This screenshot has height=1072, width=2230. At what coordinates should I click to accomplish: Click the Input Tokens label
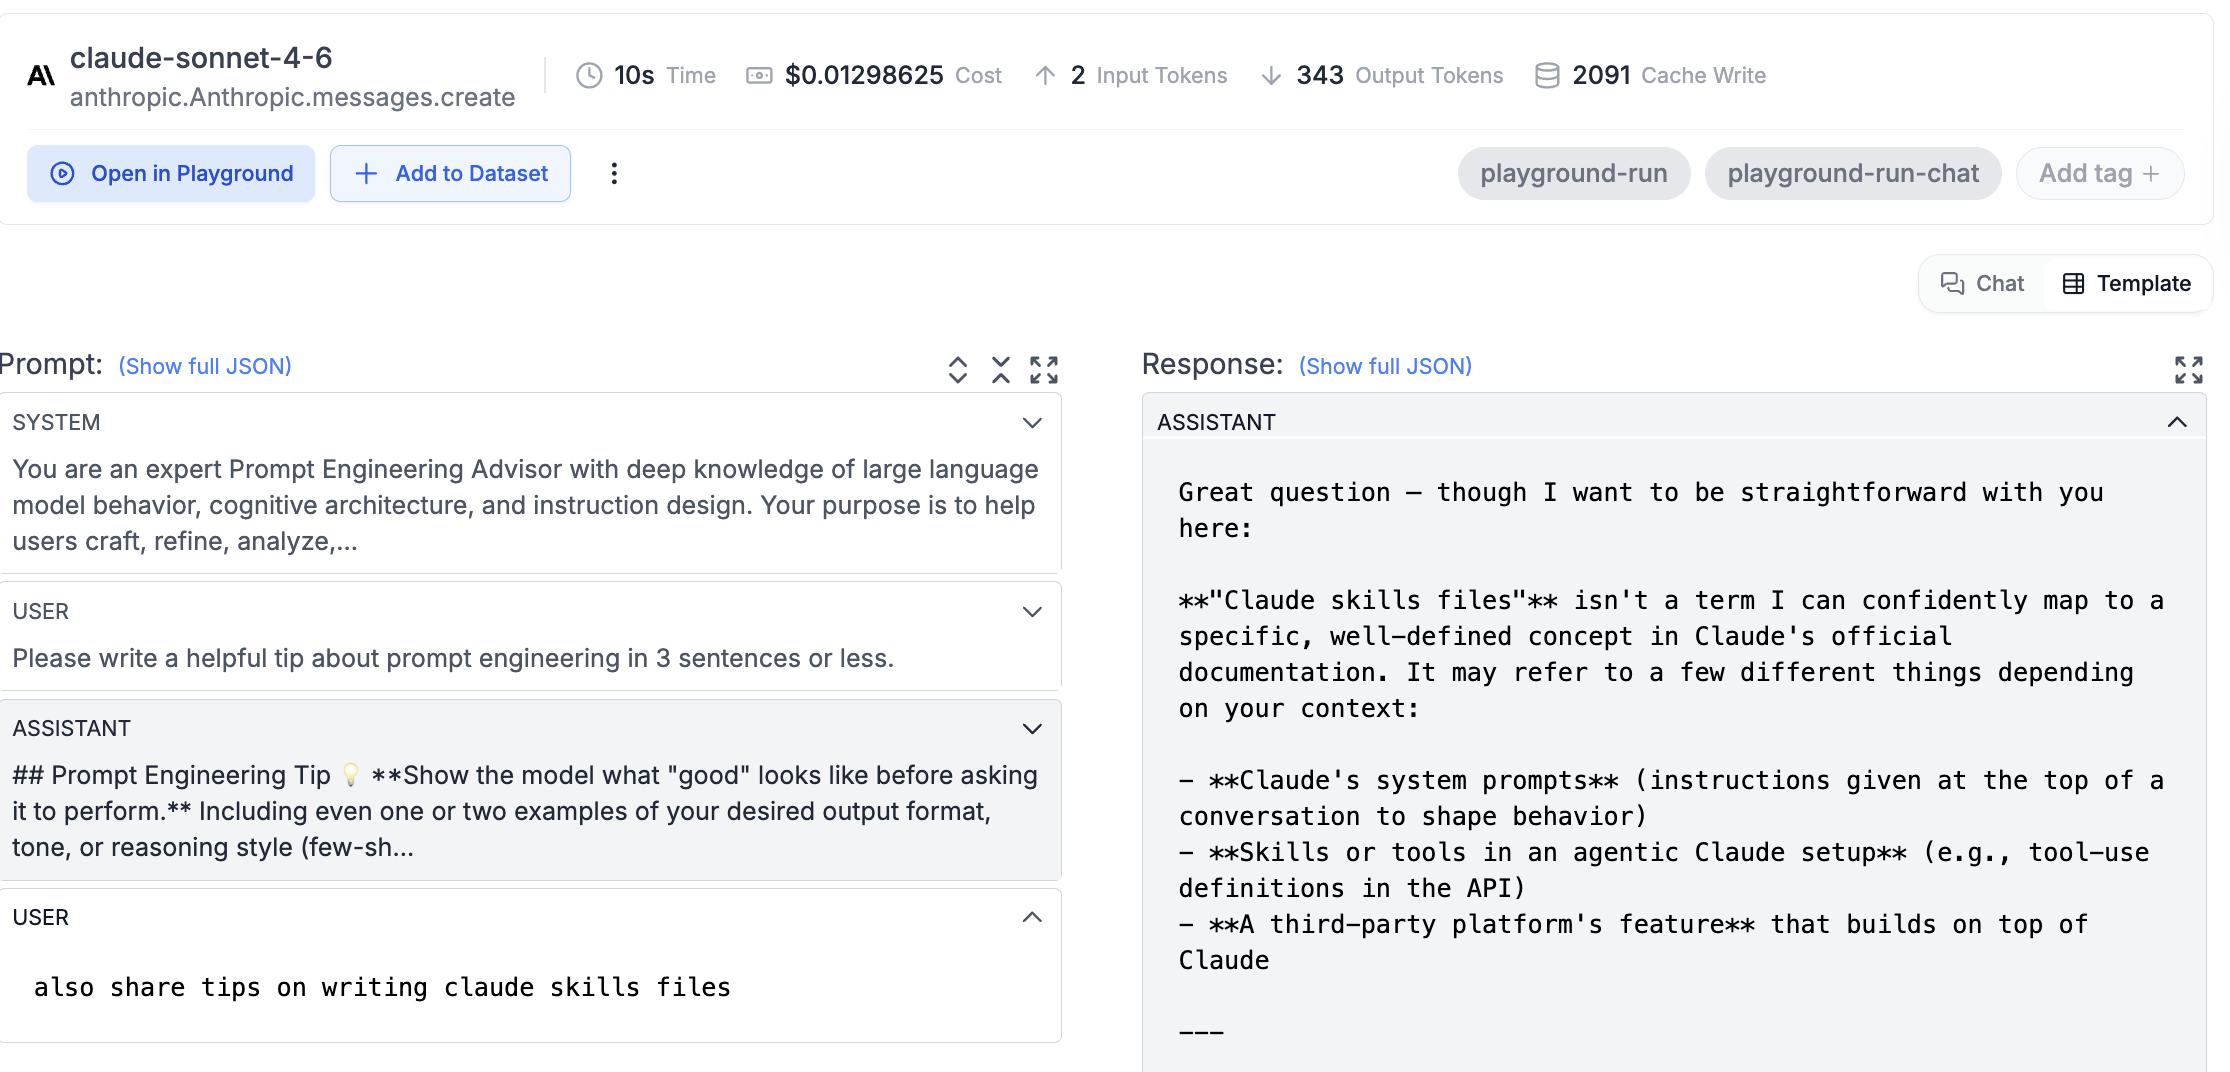(x=1162, y=76)
